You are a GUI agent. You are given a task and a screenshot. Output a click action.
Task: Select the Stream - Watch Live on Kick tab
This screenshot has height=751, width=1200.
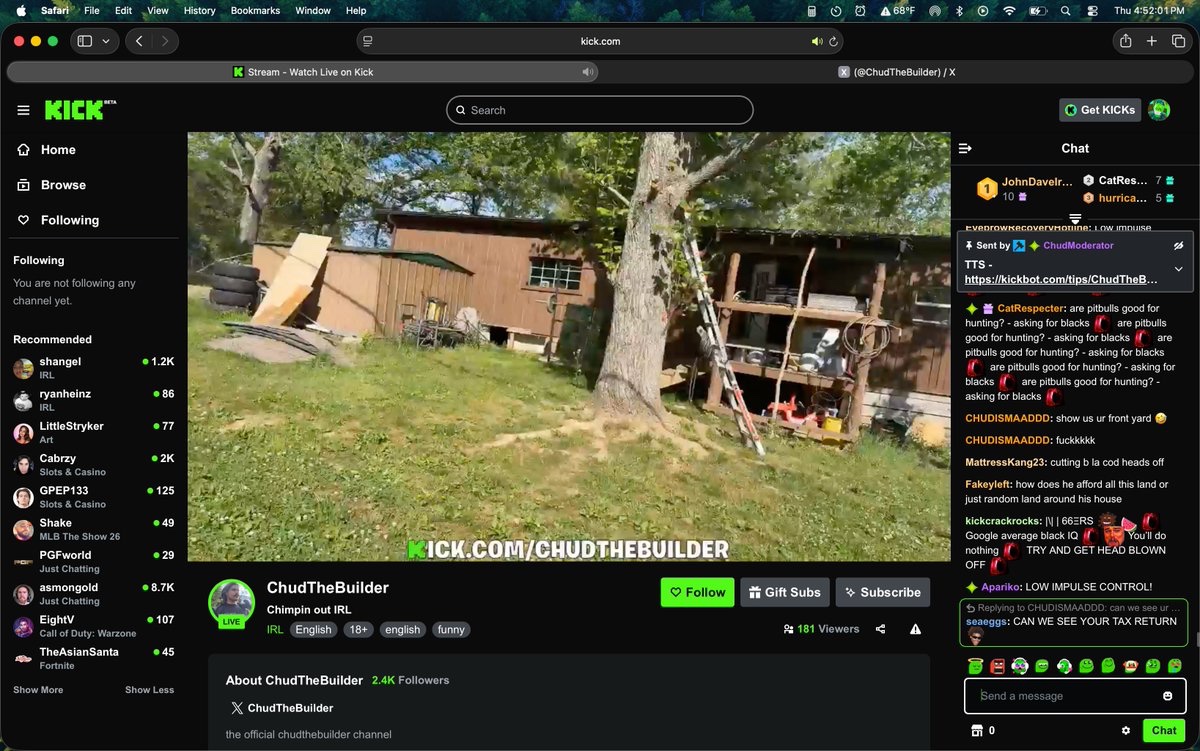tap(303, 72)
